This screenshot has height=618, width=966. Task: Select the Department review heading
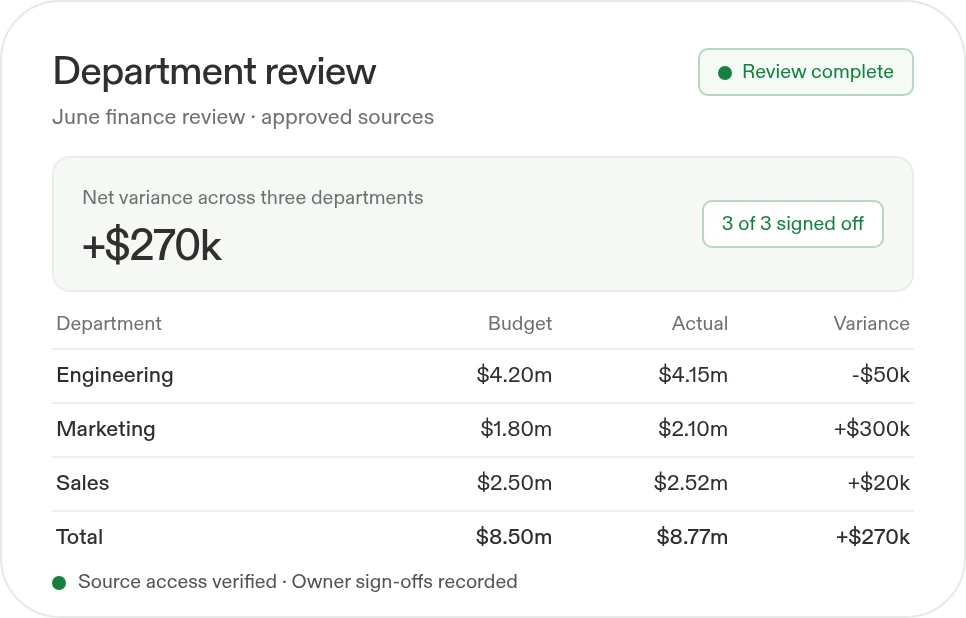(x=214, y=71)
